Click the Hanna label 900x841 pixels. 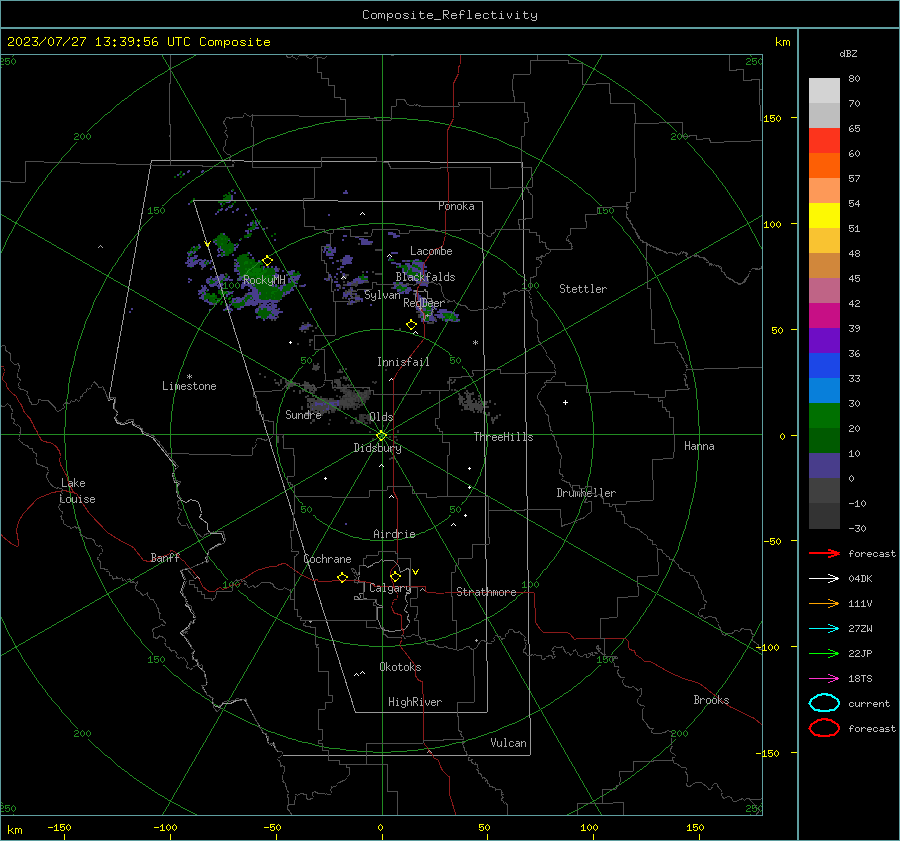(699, 445)
